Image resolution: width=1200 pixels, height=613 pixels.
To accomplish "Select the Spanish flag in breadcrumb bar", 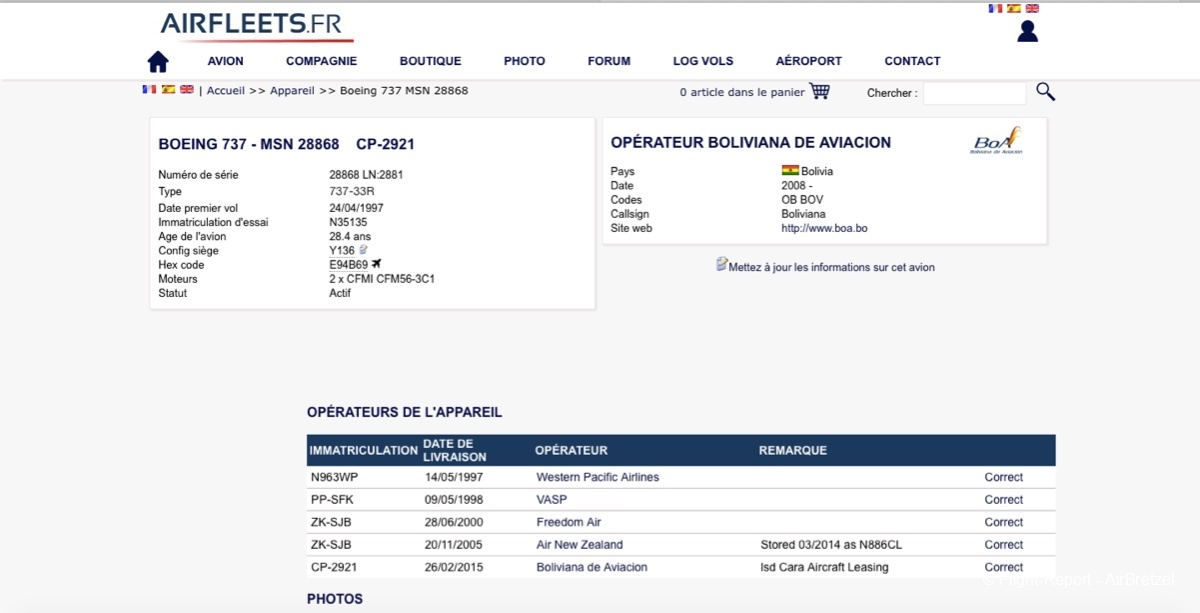I will pyautogui.click(x=168, y=90).
